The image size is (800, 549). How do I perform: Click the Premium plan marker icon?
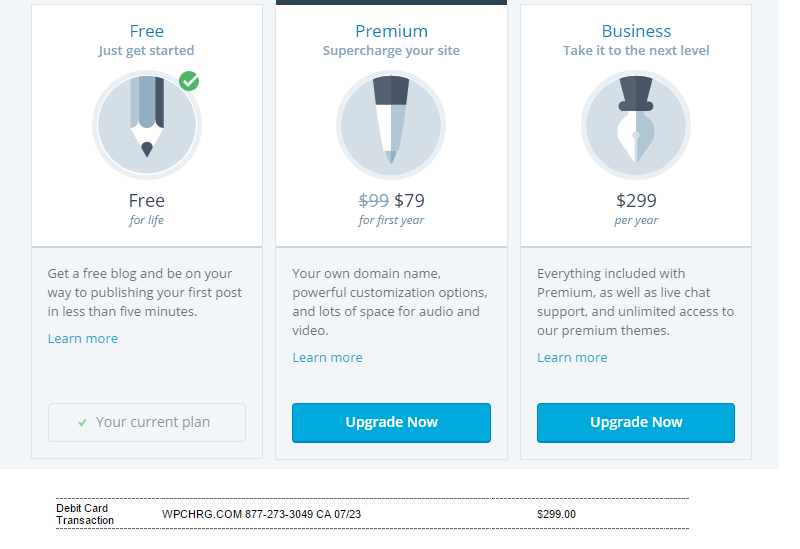[x=391, y=125]
